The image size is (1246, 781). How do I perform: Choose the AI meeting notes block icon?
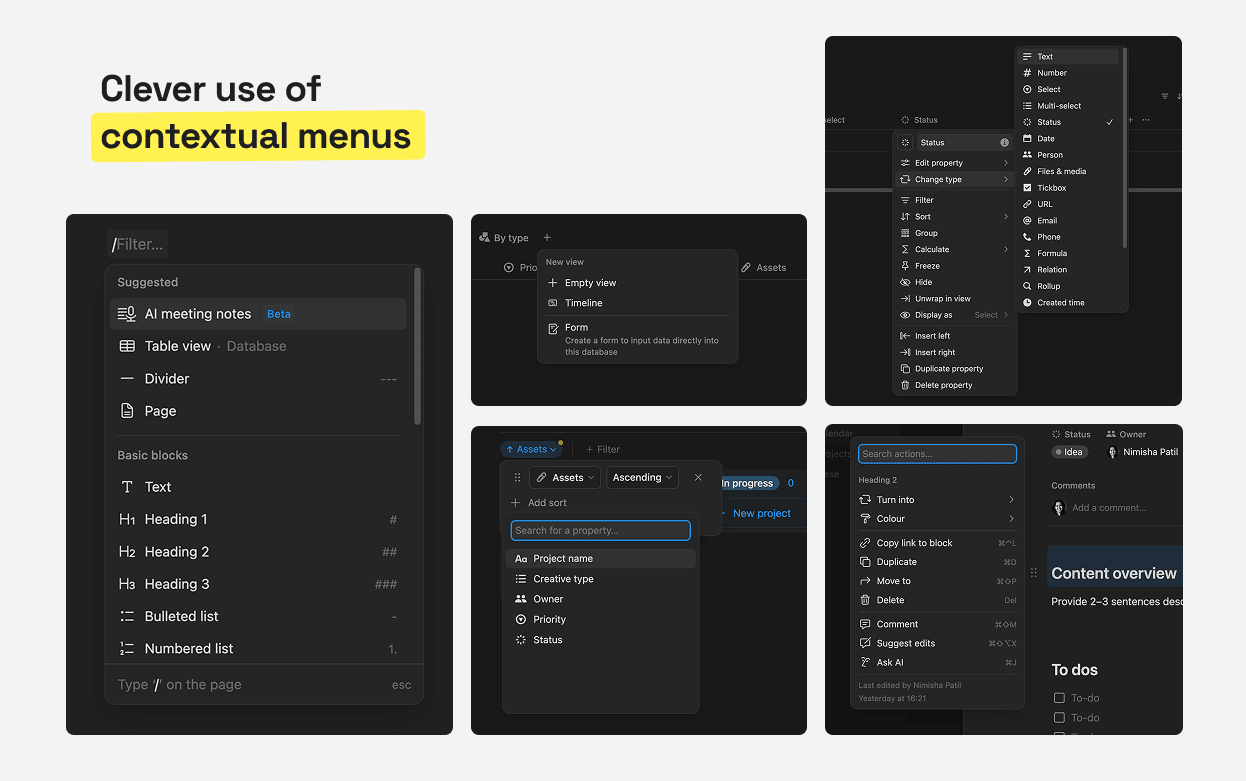(x=127, y=314)
